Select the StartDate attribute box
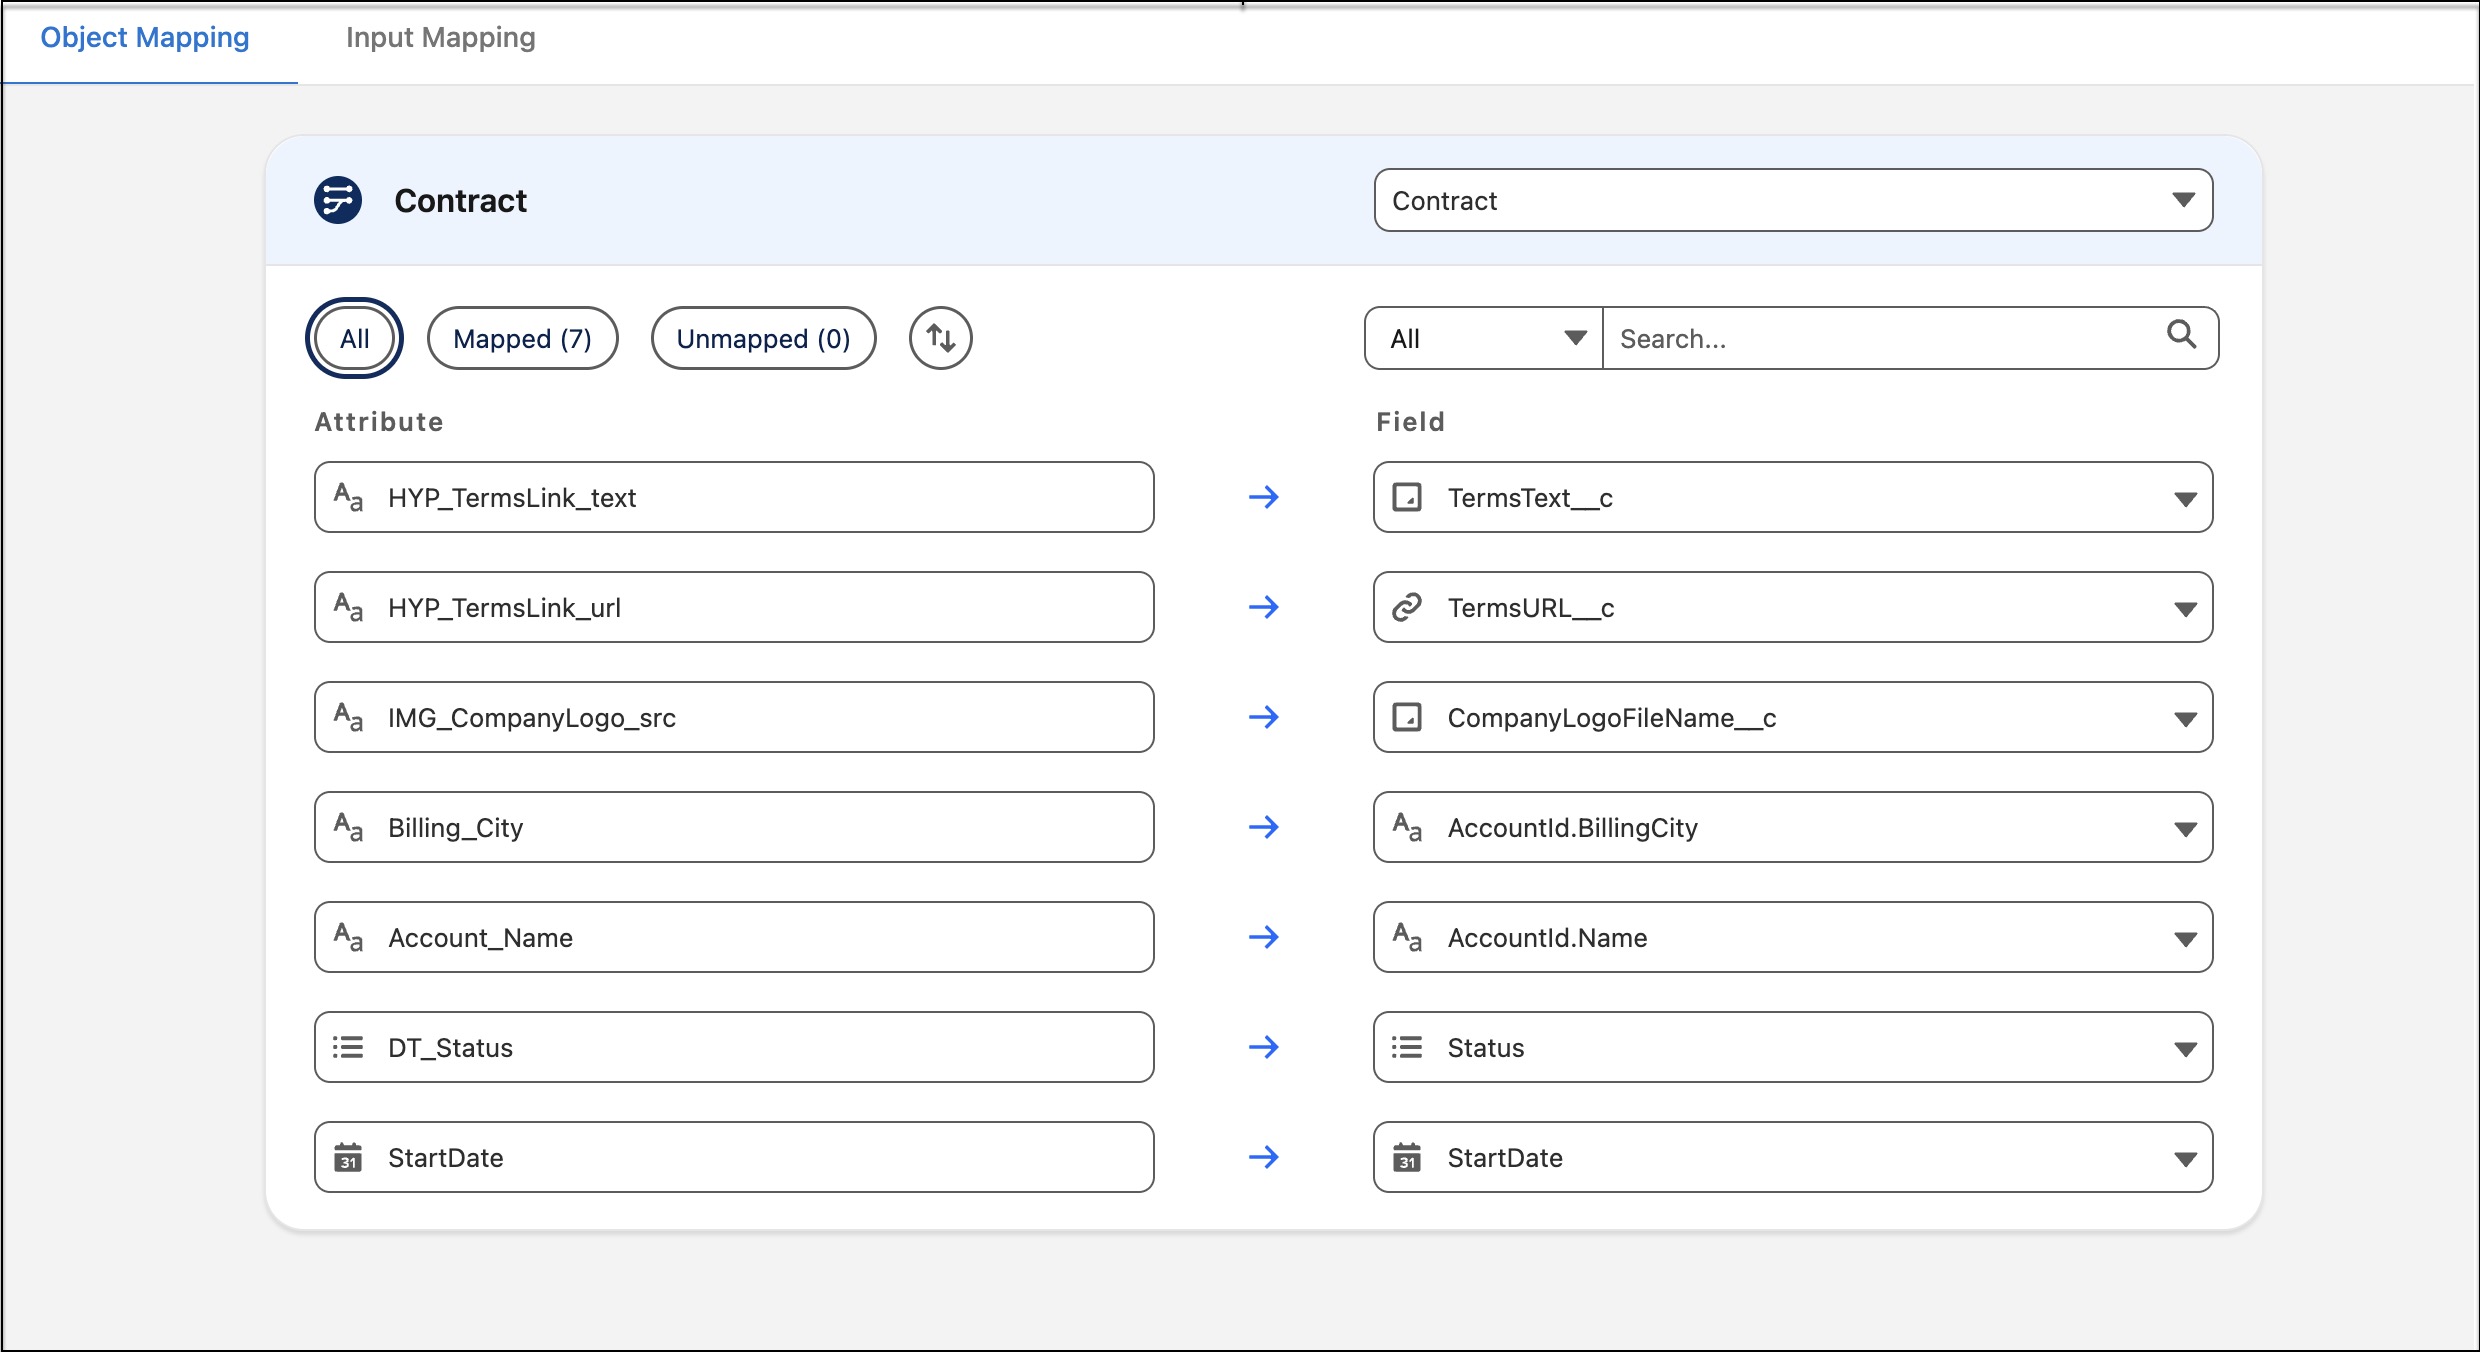Viewport: 2480px width, 1352px height. pos(734,1157)
